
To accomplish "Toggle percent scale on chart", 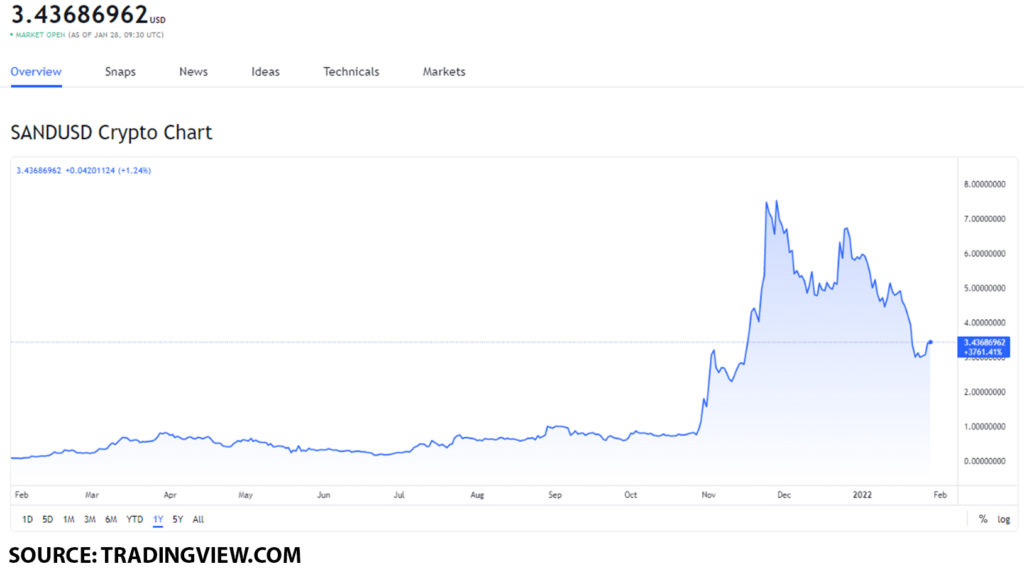I will 983,519.
